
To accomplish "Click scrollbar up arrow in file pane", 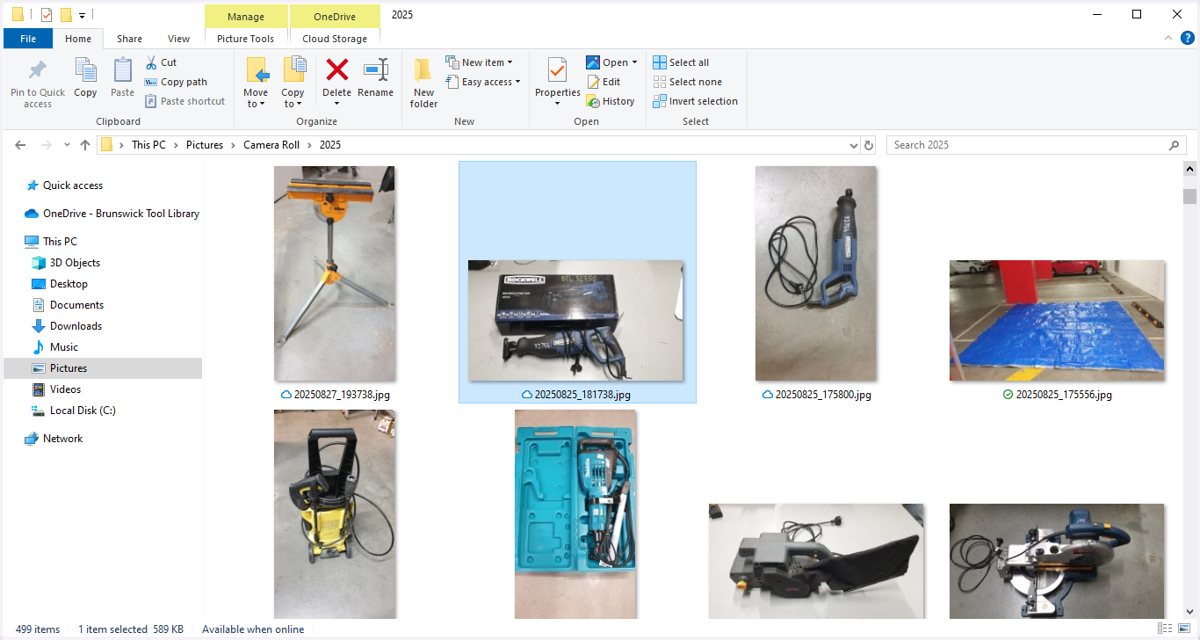I will click(1189, 171).
